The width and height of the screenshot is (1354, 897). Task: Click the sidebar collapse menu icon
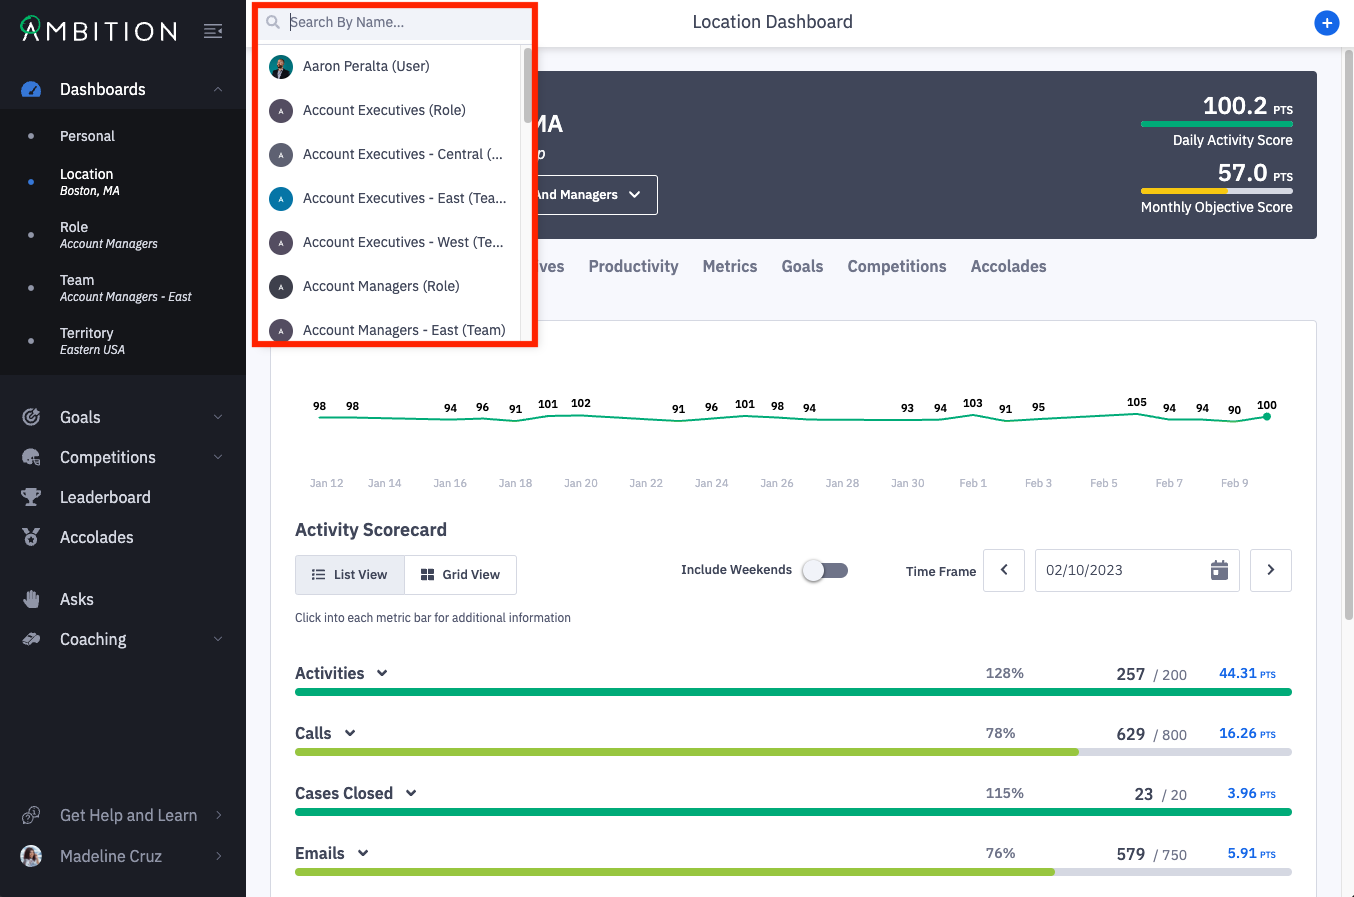(x=213, y=31)
